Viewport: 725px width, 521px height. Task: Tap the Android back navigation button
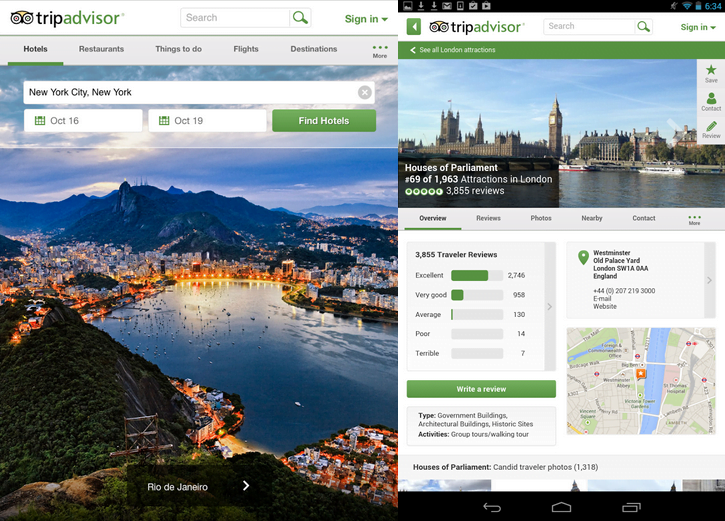[492, 508]
